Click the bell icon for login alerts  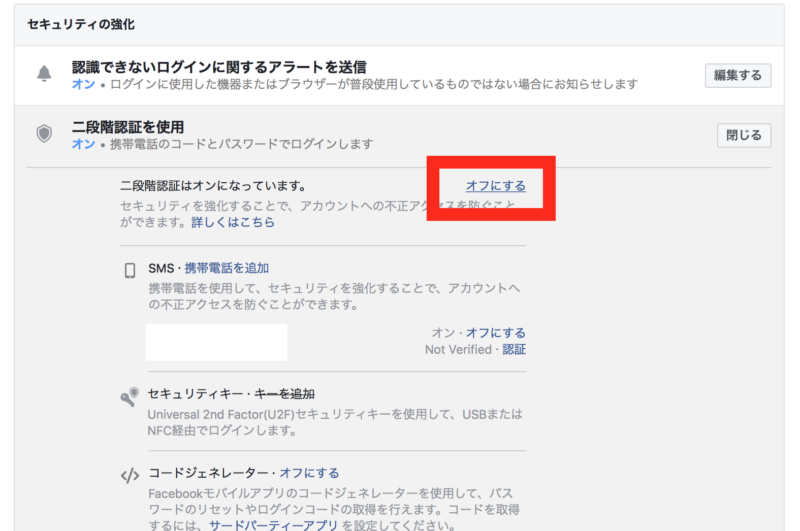pos(44,74)
